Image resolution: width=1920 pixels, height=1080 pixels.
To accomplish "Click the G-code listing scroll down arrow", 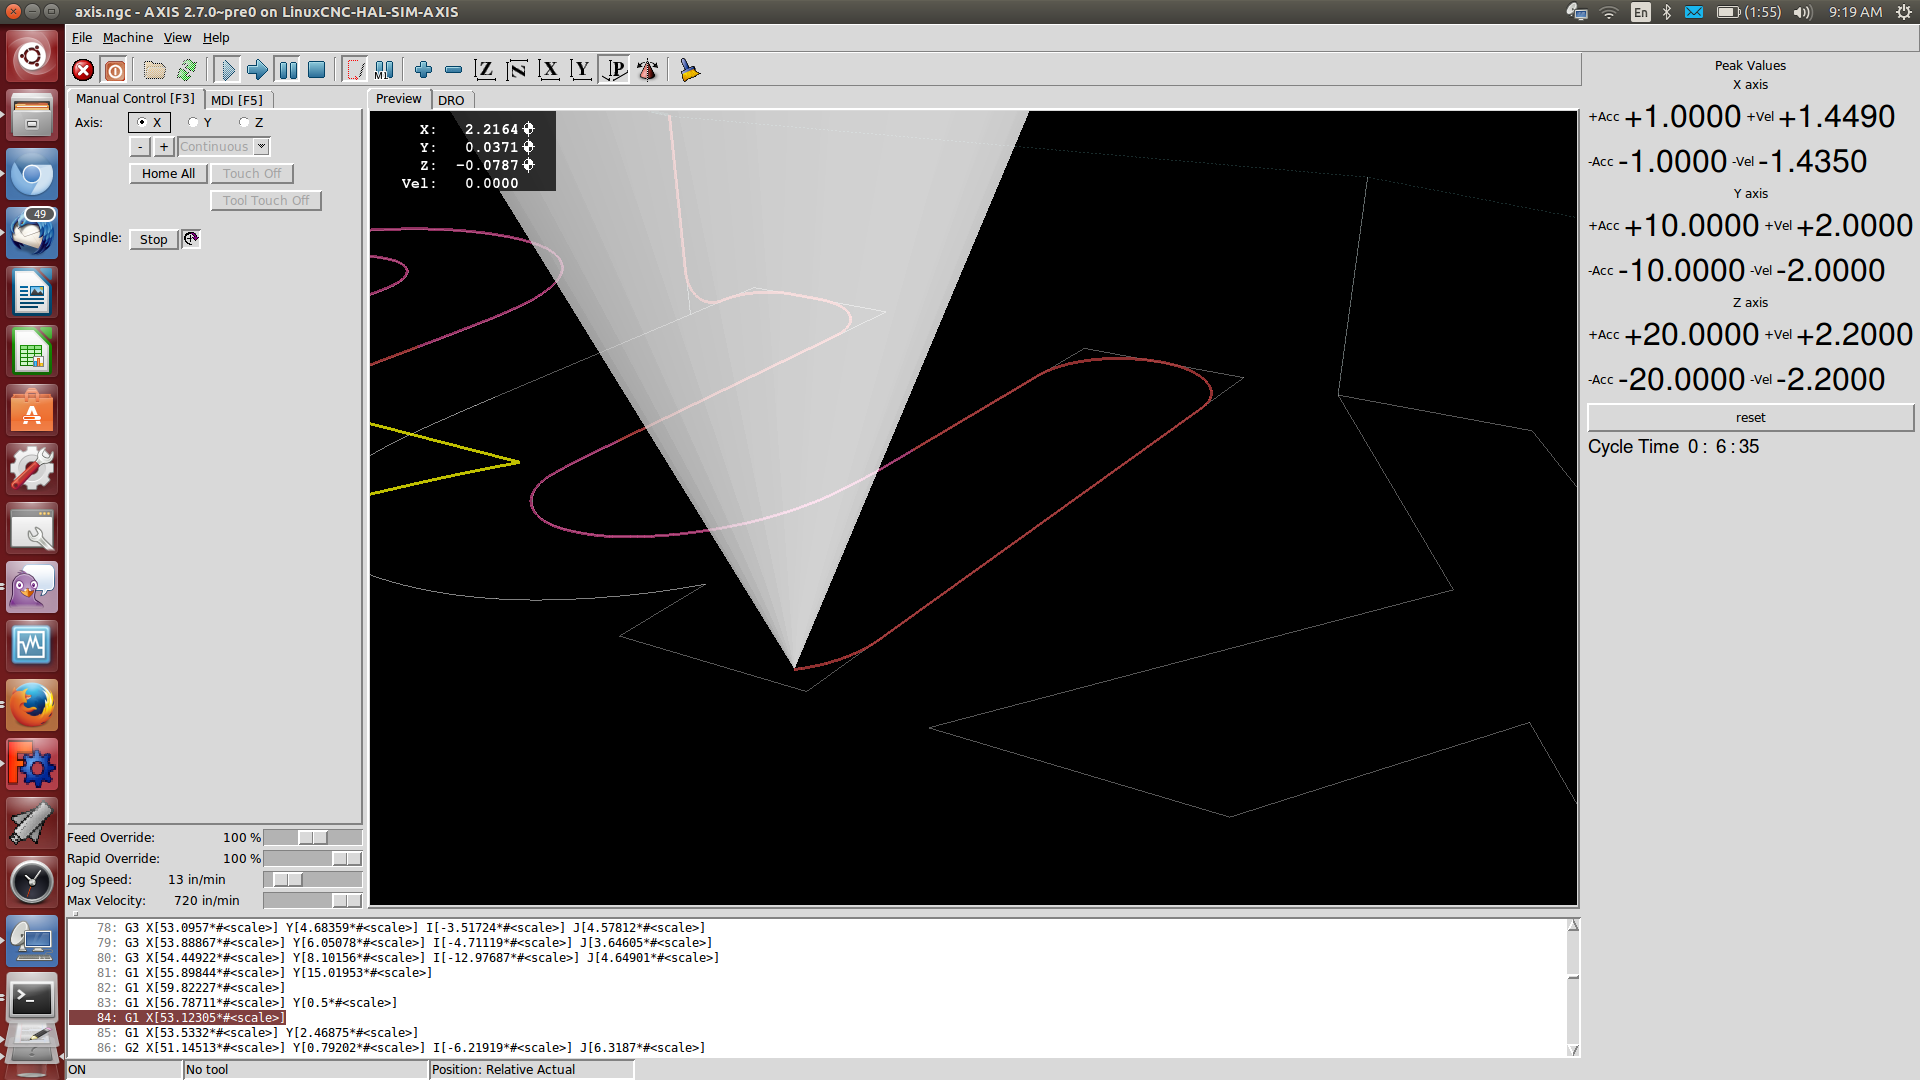I will point(1573,1050).
